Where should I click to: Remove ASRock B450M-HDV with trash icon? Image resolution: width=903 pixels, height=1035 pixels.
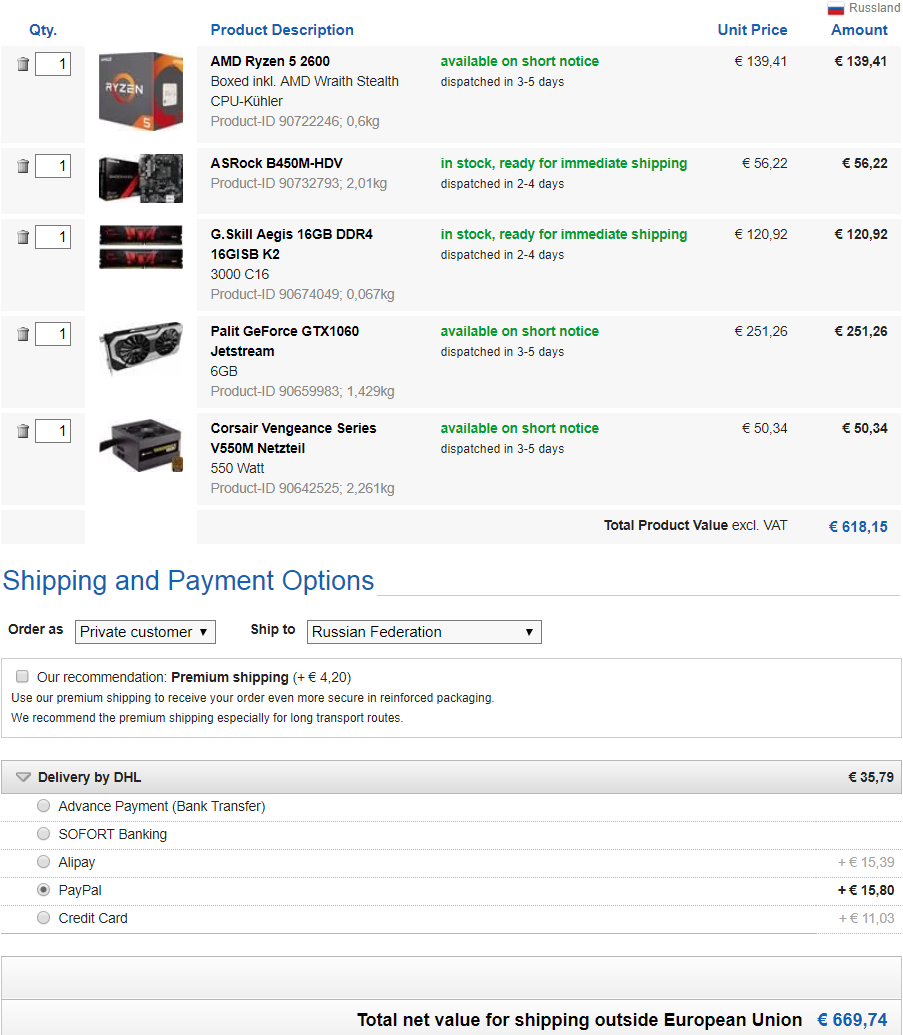click(23, 166)
